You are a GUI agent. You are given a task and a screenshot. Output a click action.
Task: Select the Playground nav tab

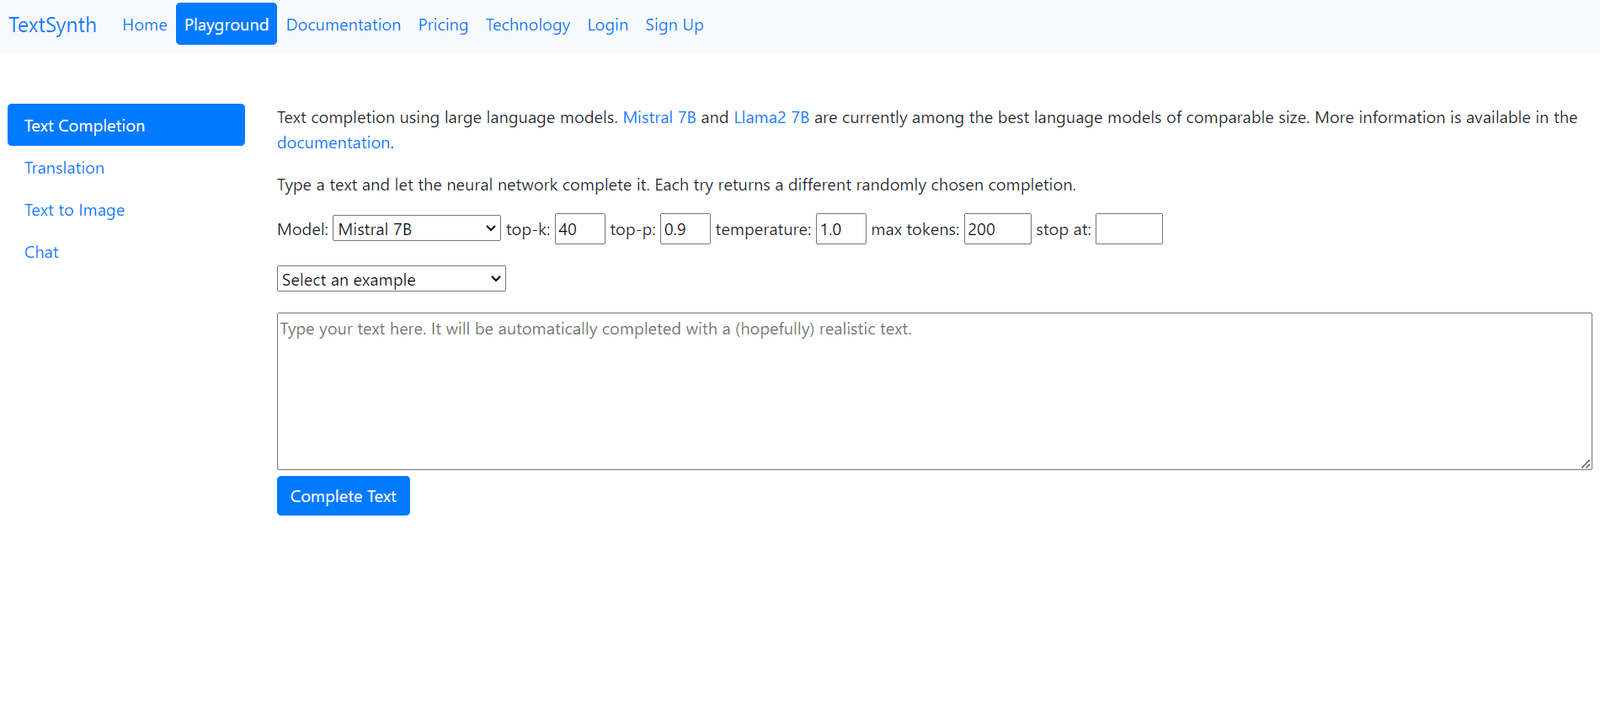(x=226, y=25)
